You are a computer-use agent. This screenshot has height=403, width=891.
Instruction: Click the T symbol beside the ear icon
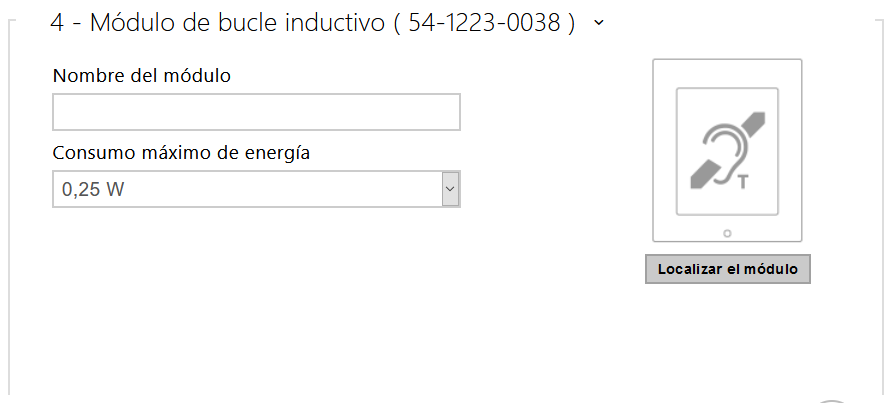(742, 181)
